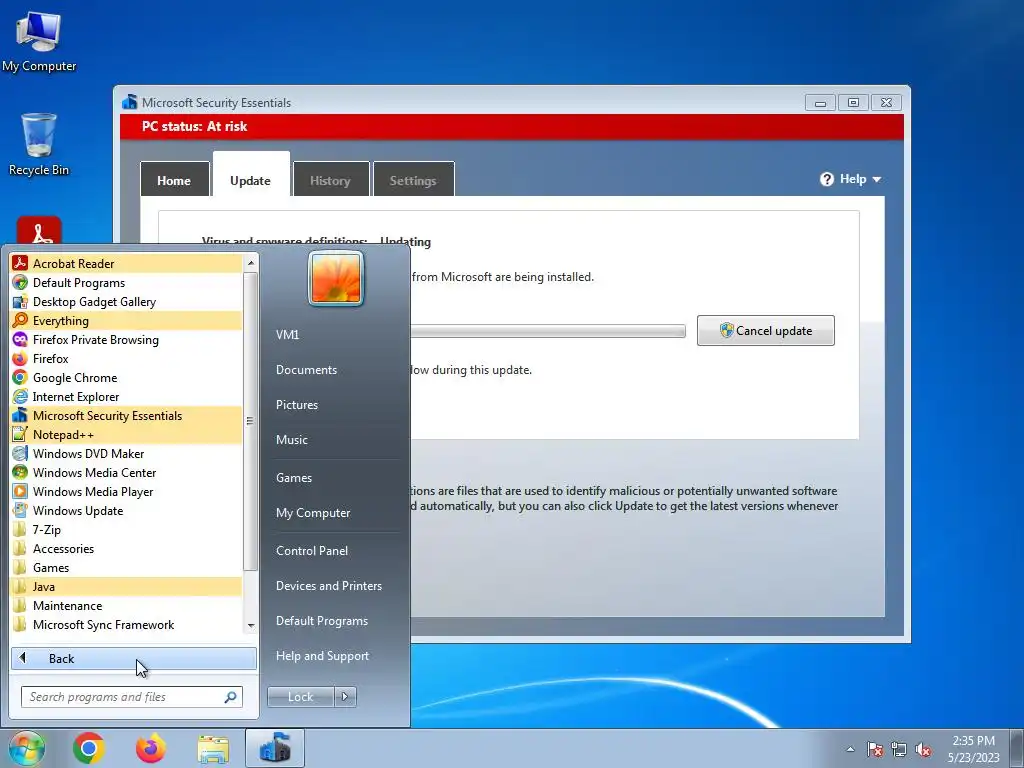Open the shutdown options arrow next to Lock
The width and height of the screenshot is (1024, 768).
[345, 697]
